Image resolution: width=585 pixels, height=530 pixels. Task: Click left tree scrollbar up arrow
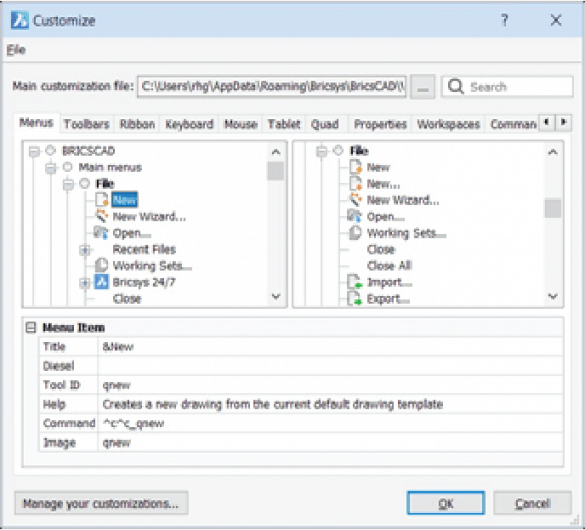click(276, 152)
